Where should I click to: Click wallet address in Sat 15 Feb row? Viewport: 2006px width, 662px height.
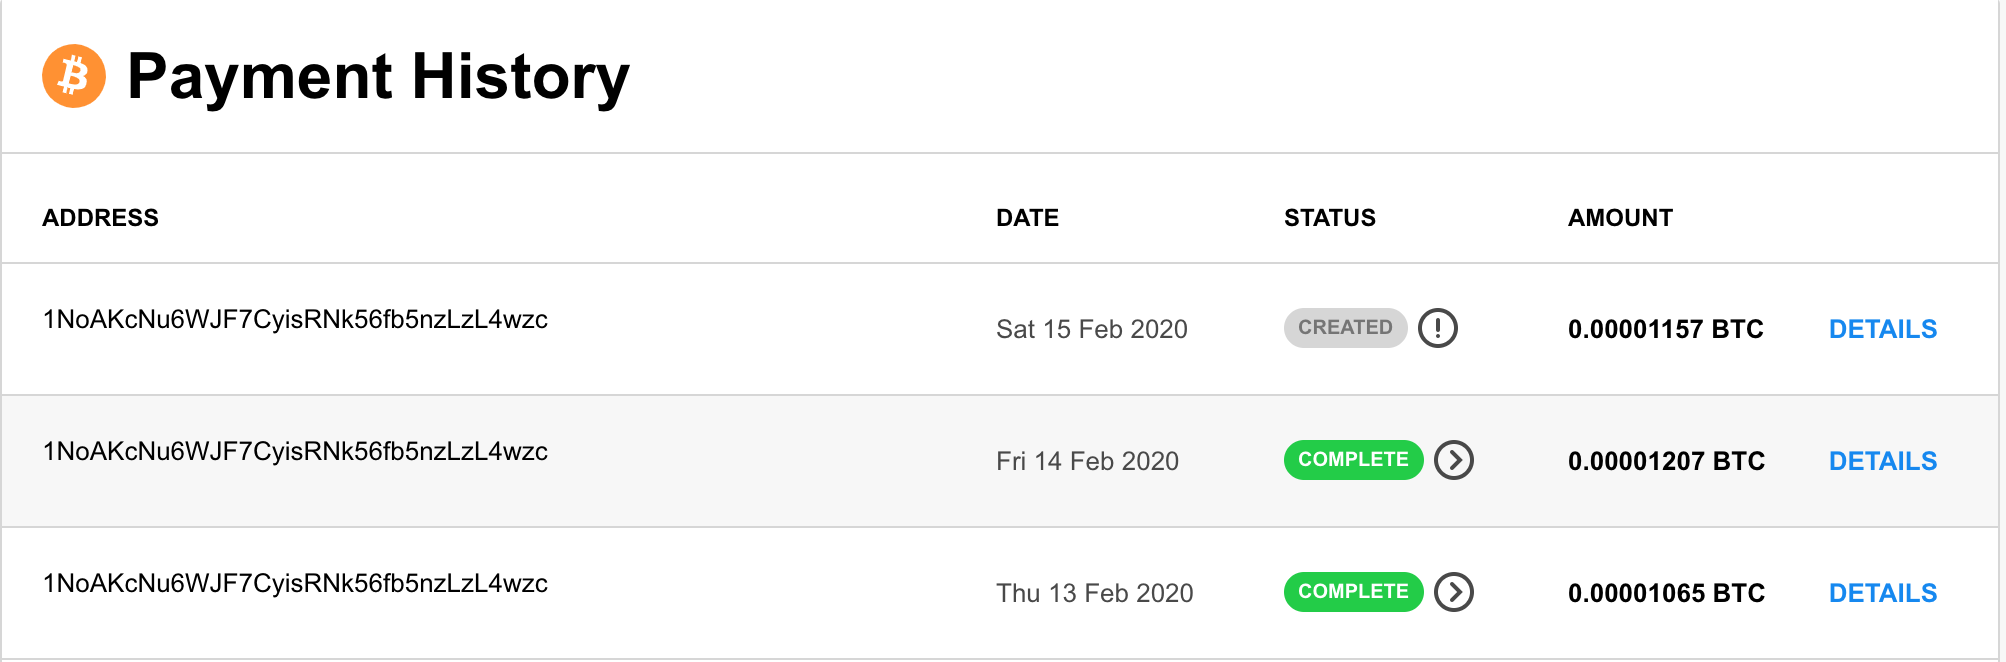click(295, 320)
